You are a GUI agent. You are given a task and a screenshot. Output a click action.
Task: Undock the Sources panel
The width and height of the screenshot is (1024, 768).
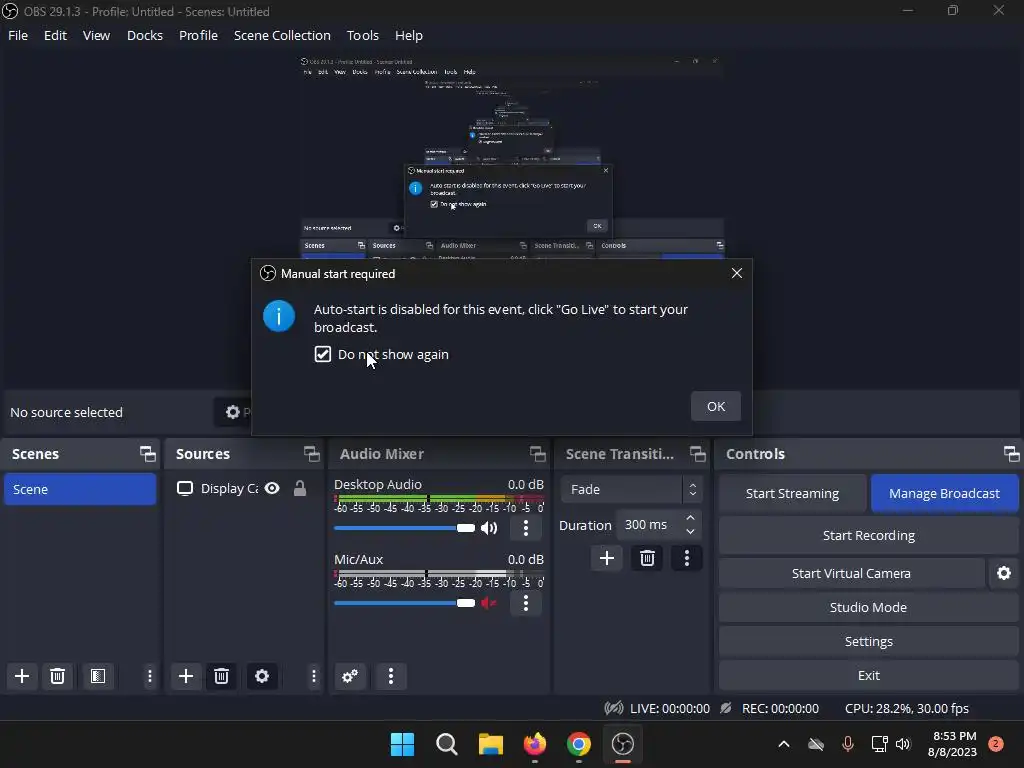[x=312, y=454]
